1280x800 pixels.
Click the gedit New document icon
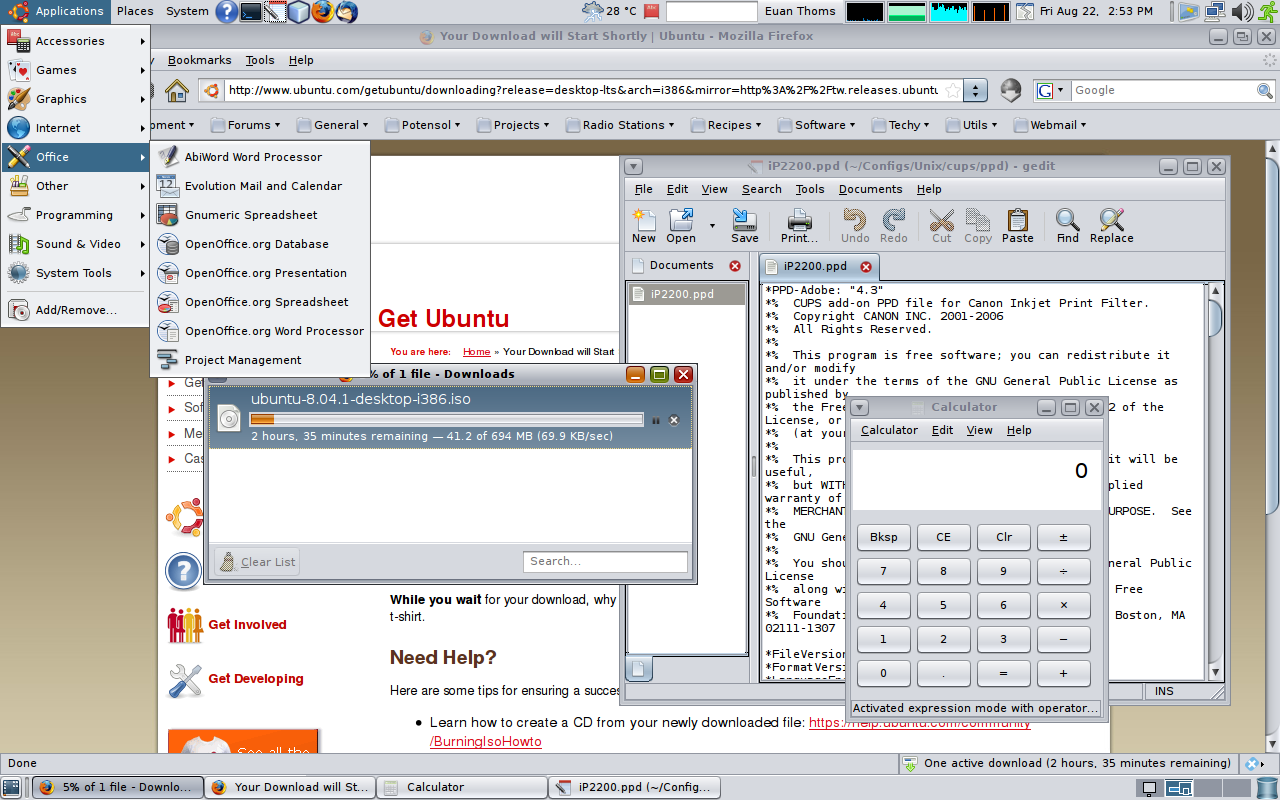tap(644, 225)
